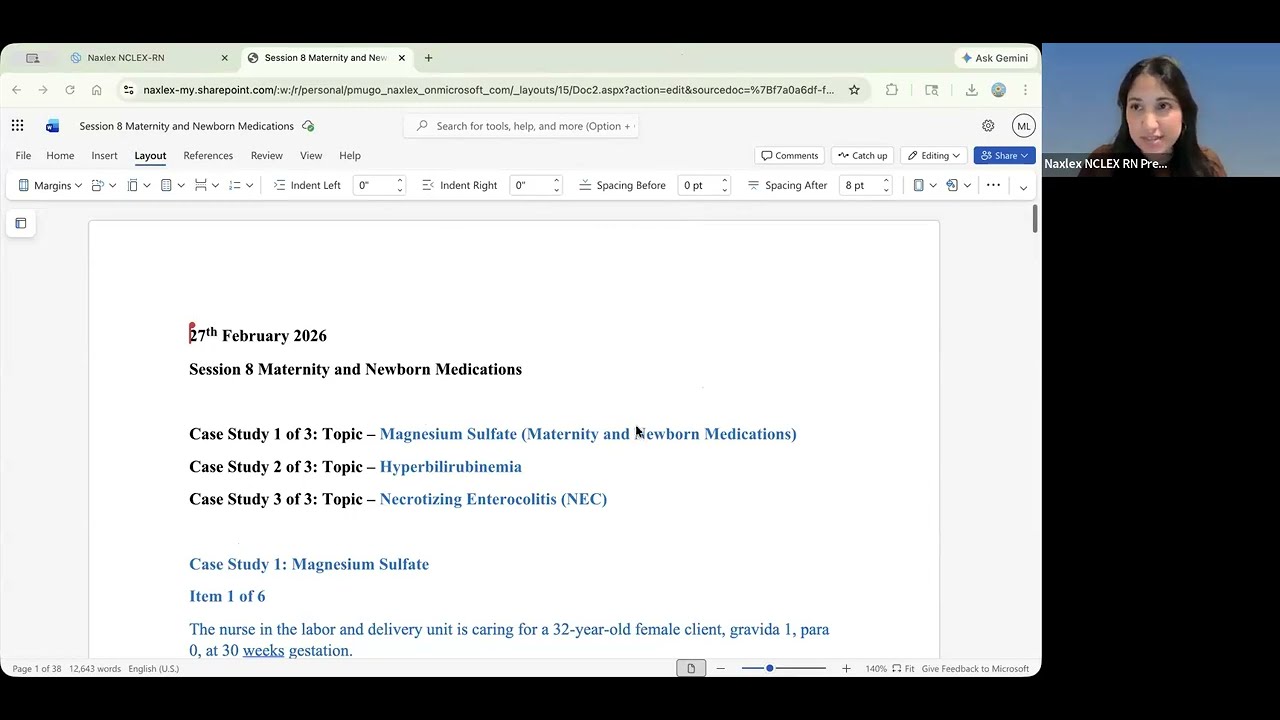Expand the Columns dropdown arrow

181,185
